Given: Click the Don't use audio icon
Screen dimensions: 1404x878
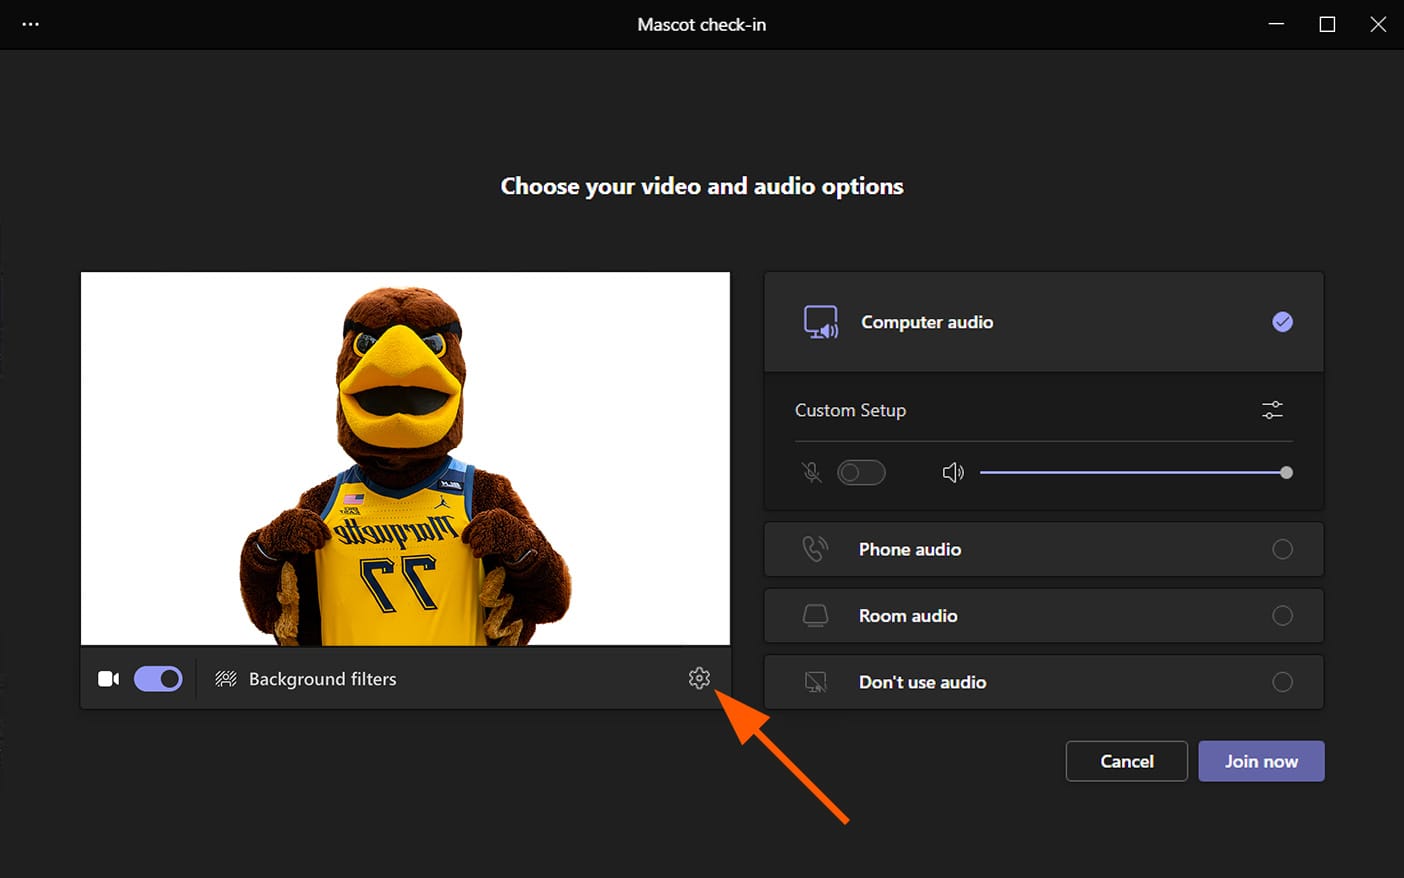Looking at the screenshot, I should tap(815, 682).
